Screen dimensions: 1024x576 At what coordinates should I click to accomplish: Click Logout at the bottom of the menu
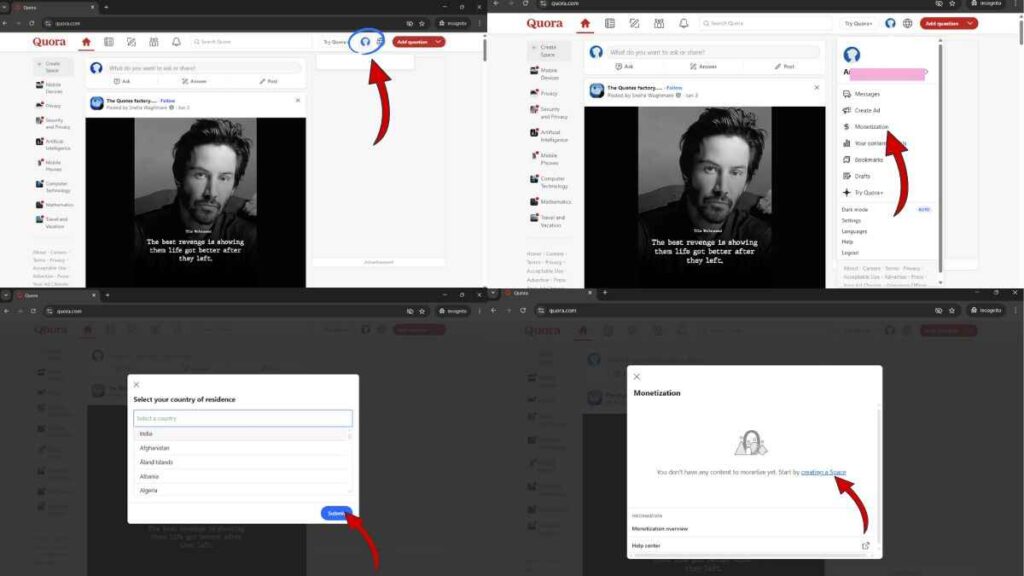point(850,251)
